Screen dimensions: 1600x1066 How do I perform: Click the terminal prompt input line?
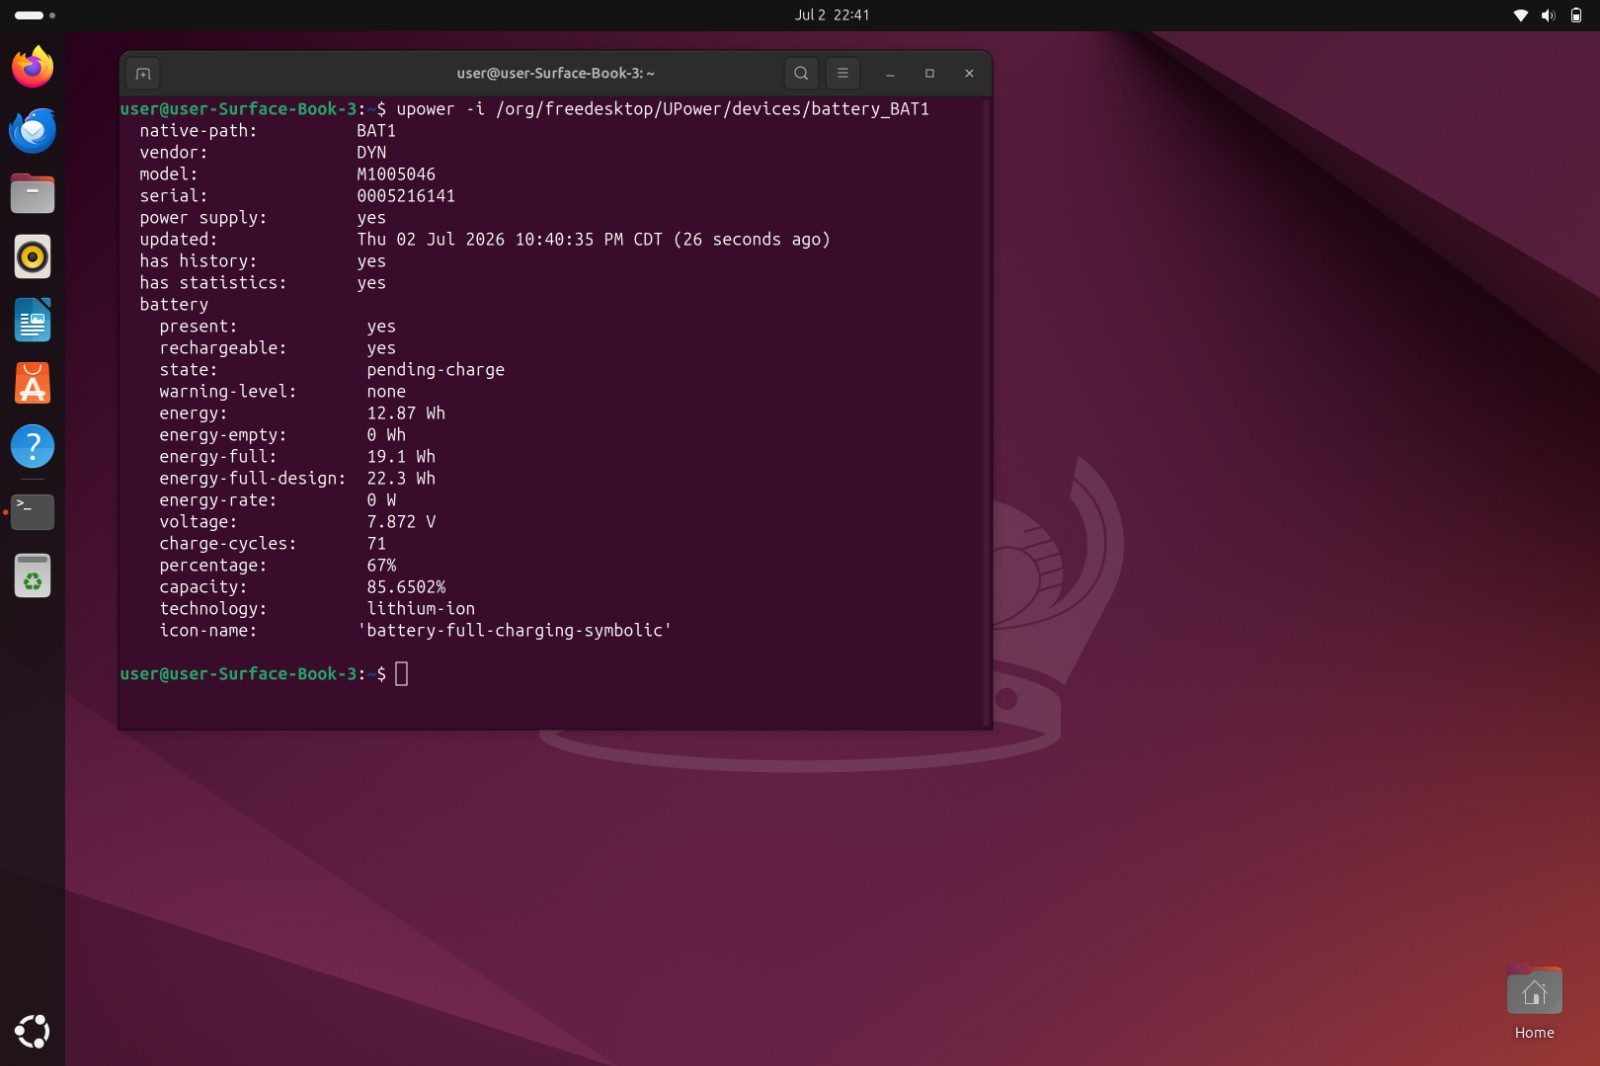point(552,674)
